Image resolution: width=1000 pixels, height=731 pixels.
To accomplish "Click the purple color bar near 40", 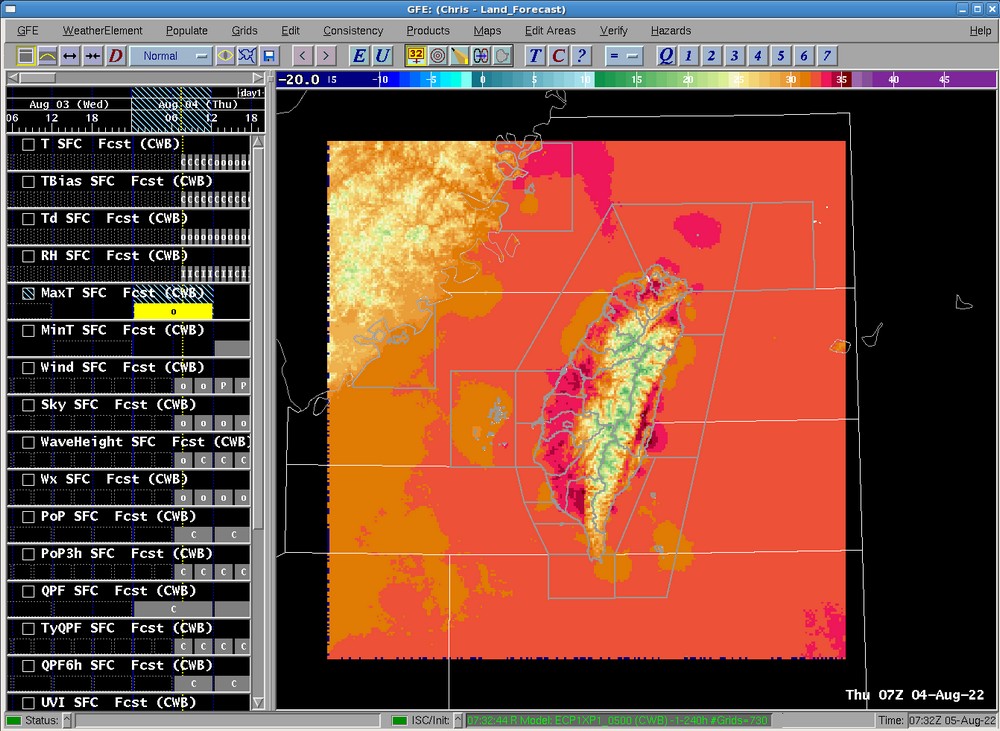I will [x=893, y=79].
